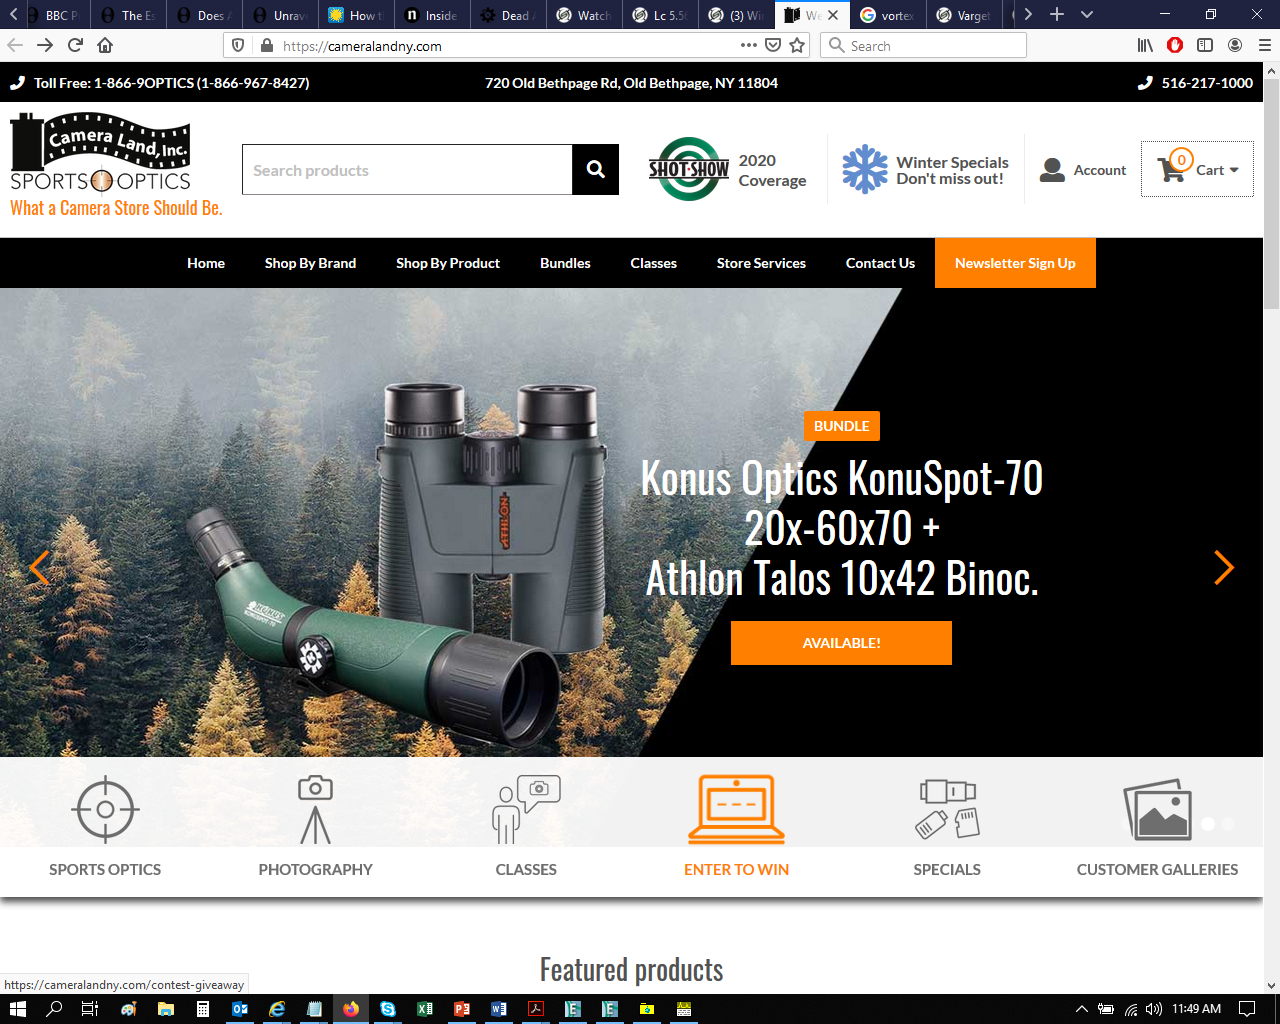
Task: Click the Firefox Search box
Action: [923, 45]
